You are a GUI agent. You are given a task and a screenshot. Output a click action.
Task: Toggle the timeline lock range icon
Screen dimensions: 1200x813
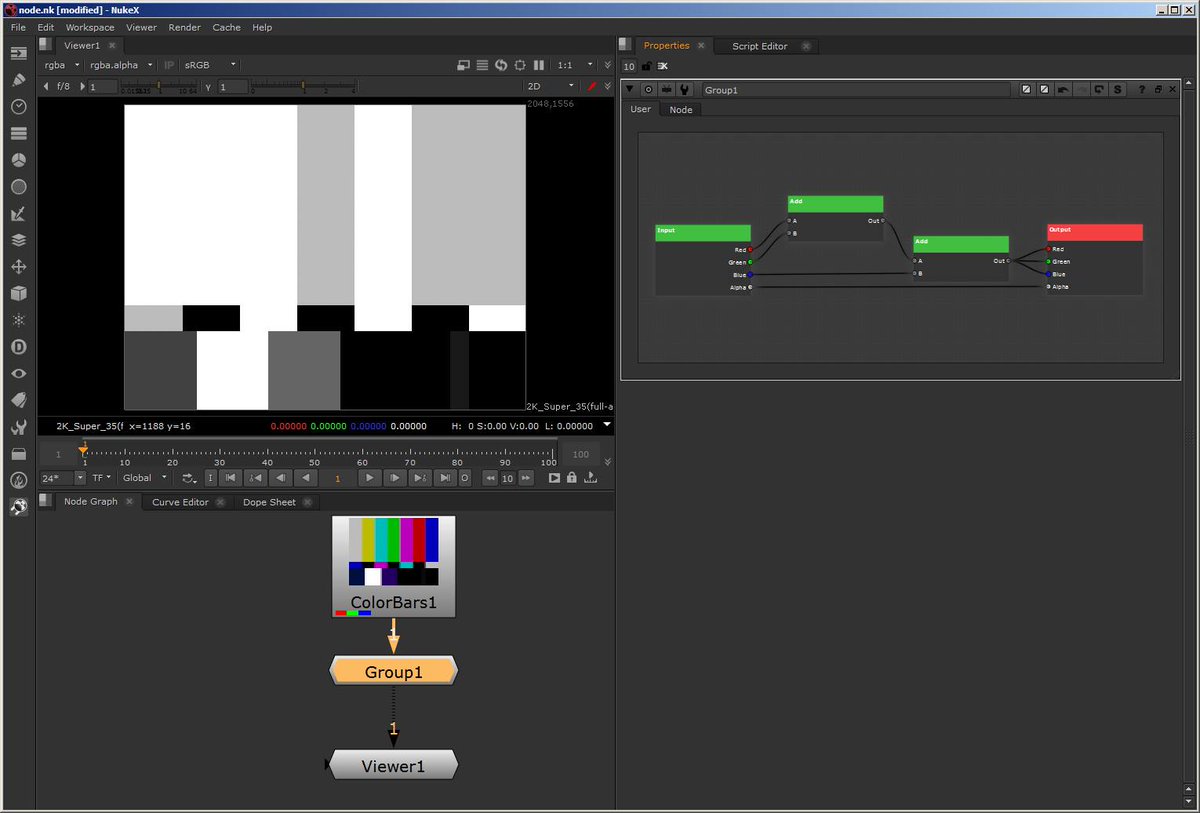pyautogui.click(x=571, y=478)
